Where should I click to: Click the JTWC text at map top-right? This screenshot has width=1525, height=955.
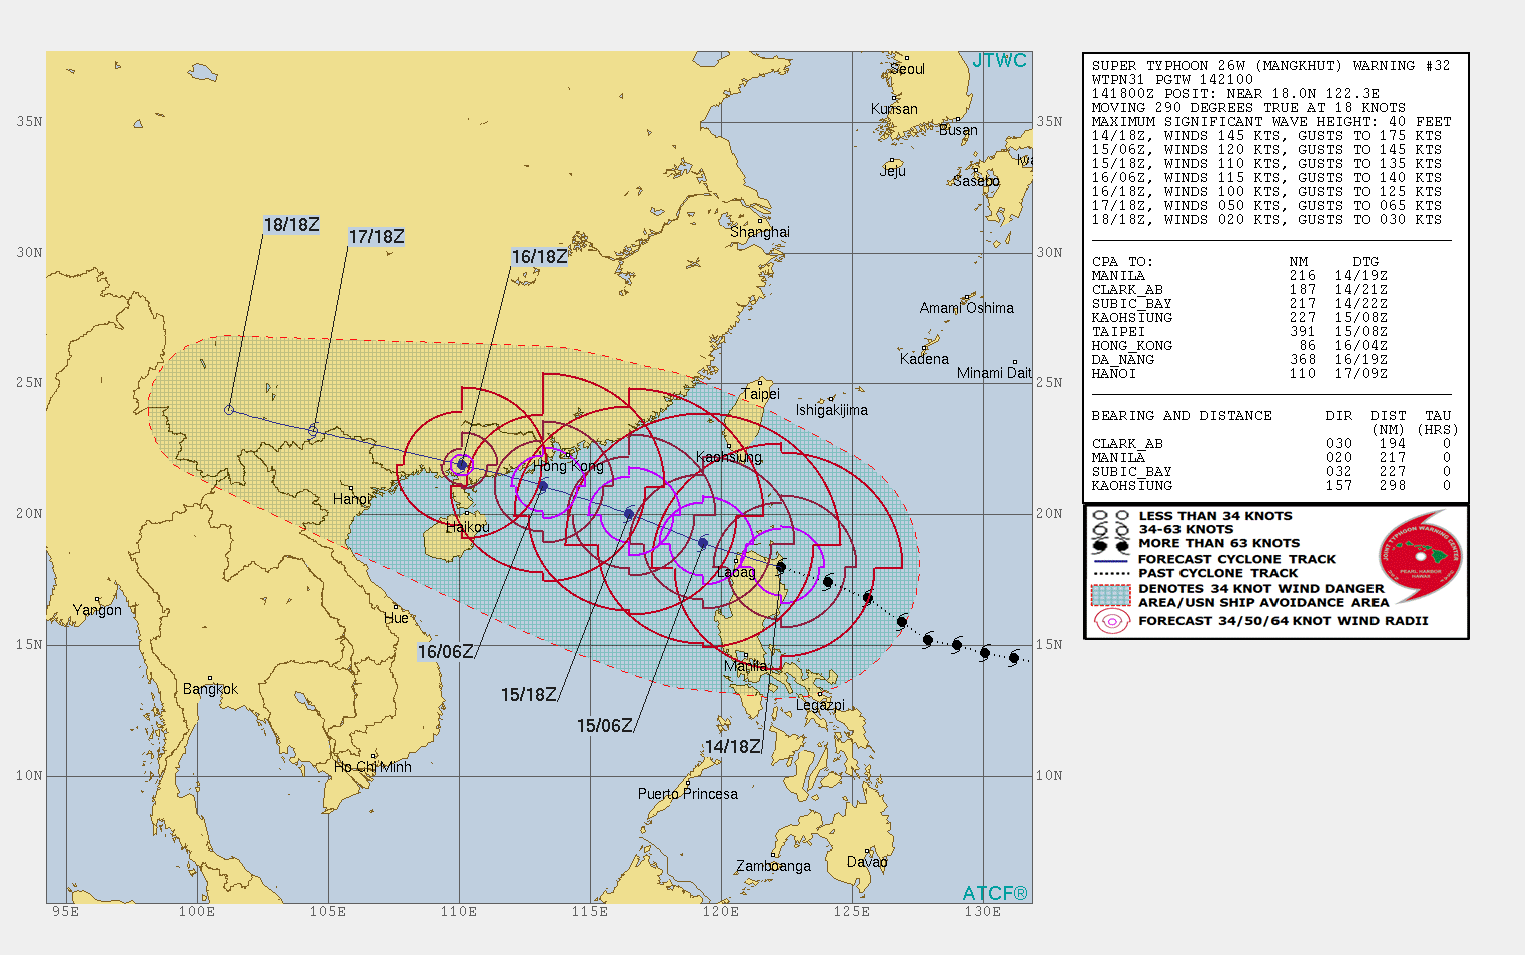(x=999, y=61)
